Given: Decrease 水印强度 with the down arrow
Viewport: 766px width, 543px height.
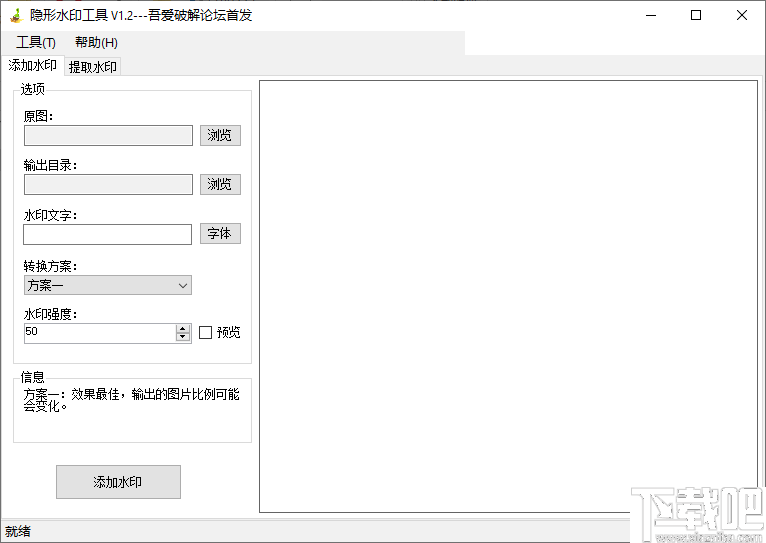Looking at the screenshot, I should 183,337.
